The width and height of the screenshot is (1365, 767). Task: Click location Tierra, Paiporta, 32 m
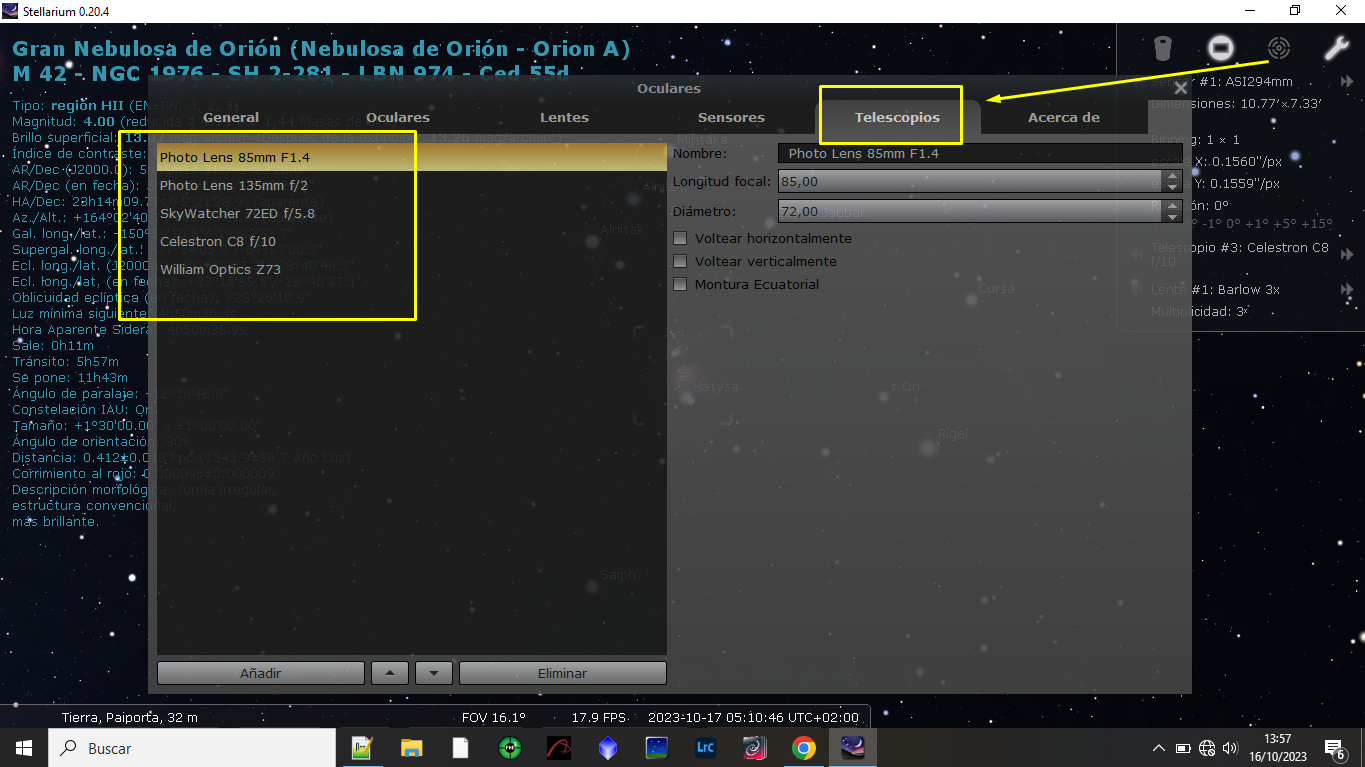click(x=130, y=717)
